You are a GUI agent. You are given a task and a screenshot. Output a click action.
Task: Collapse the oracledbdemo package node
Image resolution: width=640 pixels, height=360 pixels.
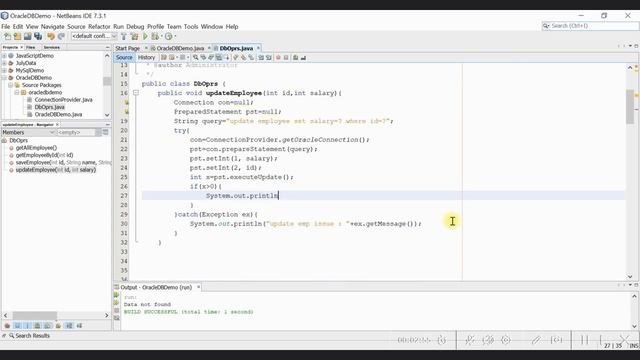pyautogui.click(x=17, y=92)
